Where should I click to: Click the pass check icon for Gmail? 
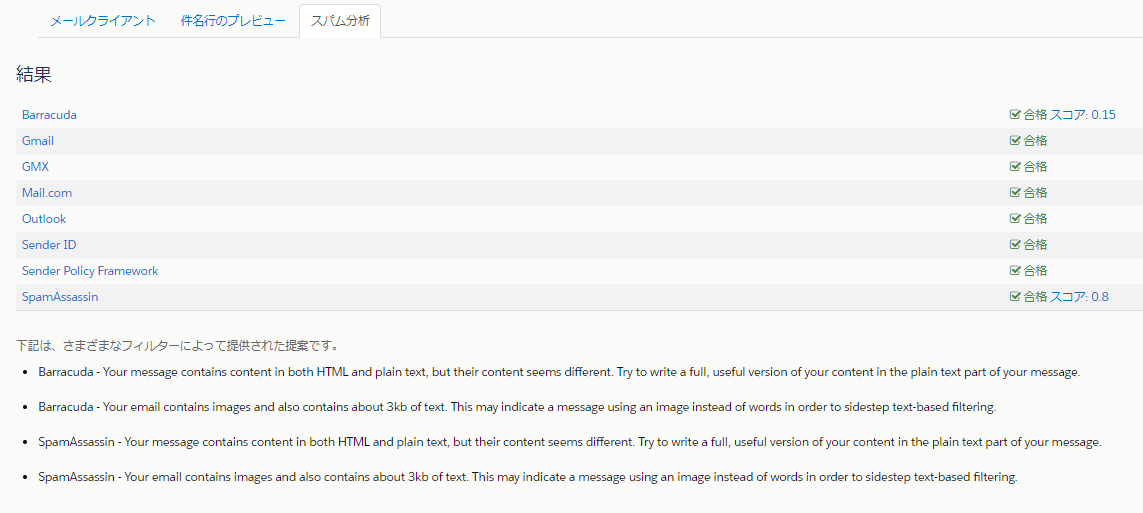(1015, 141)
